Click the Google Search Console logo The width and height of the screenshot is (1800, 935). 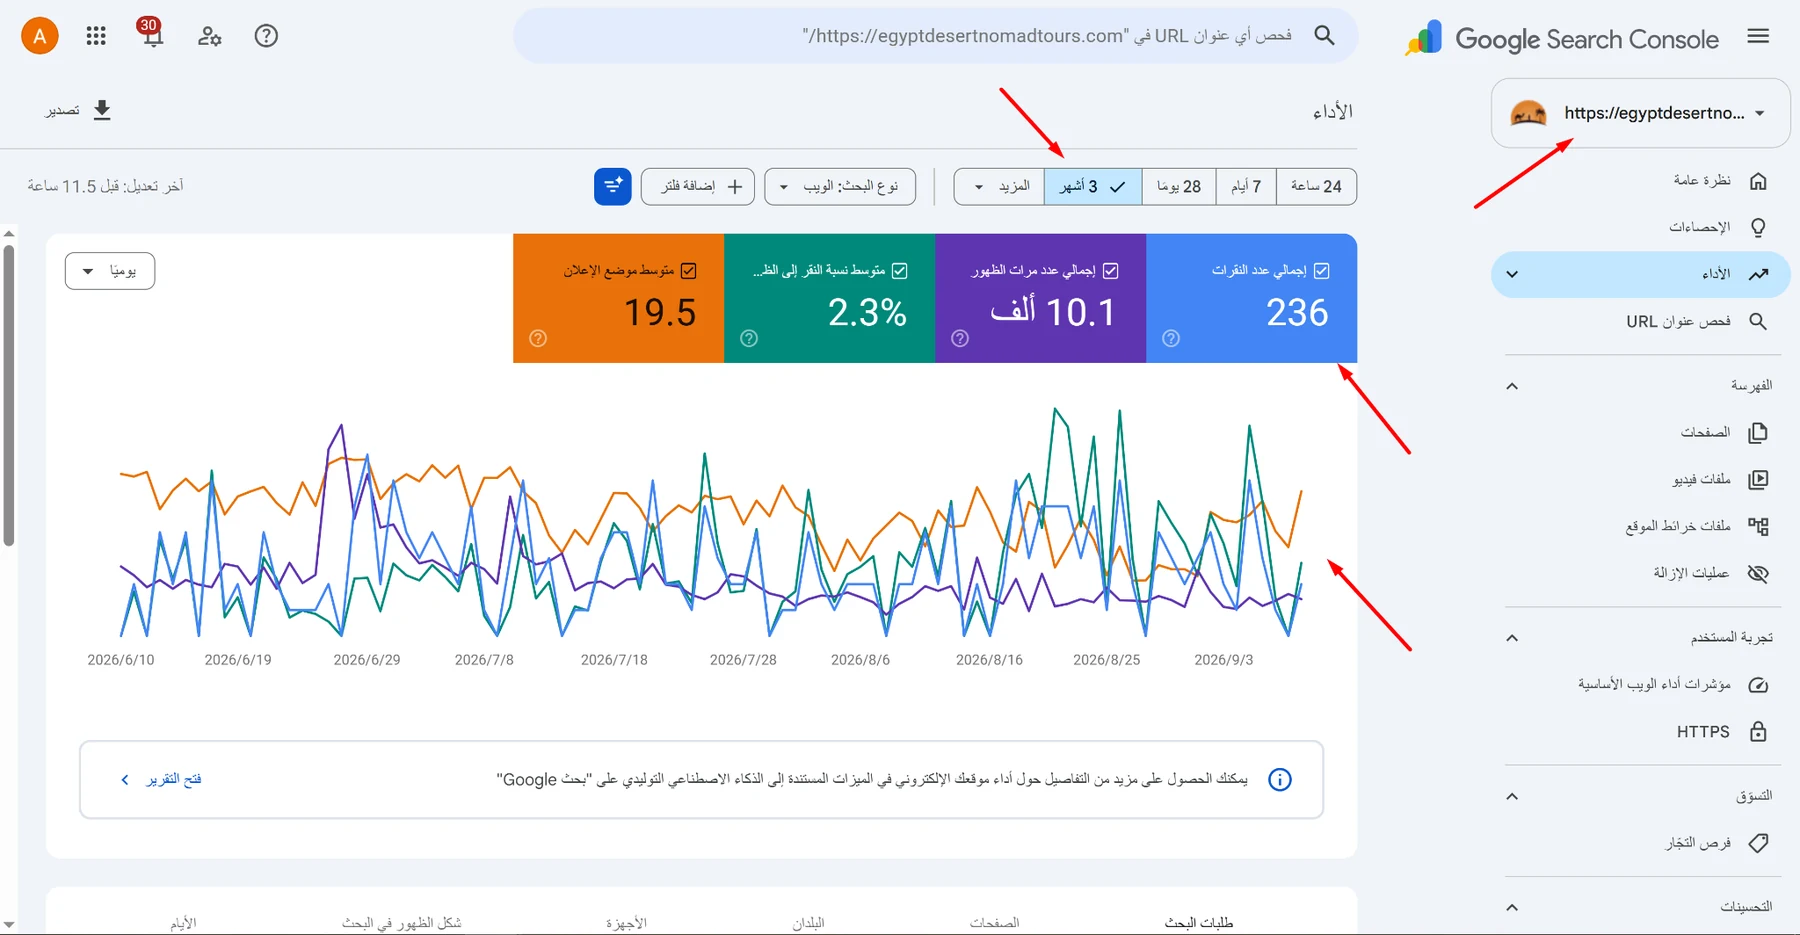click(x=1562, y=38)
